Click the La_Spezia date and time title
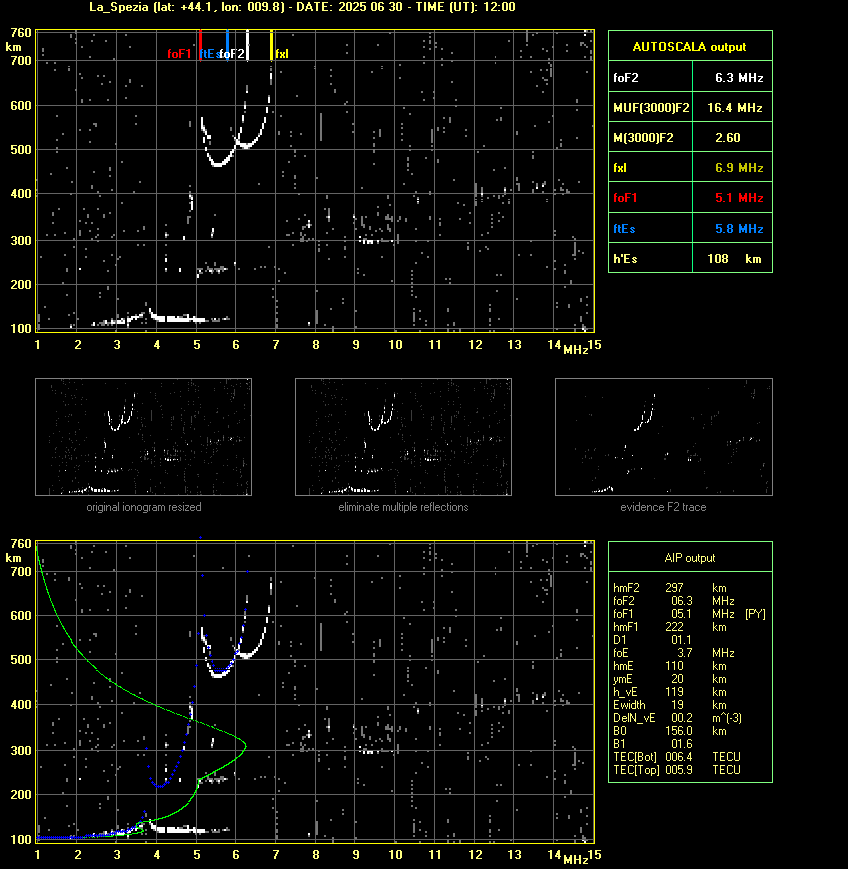 click(x=302, y=7)
